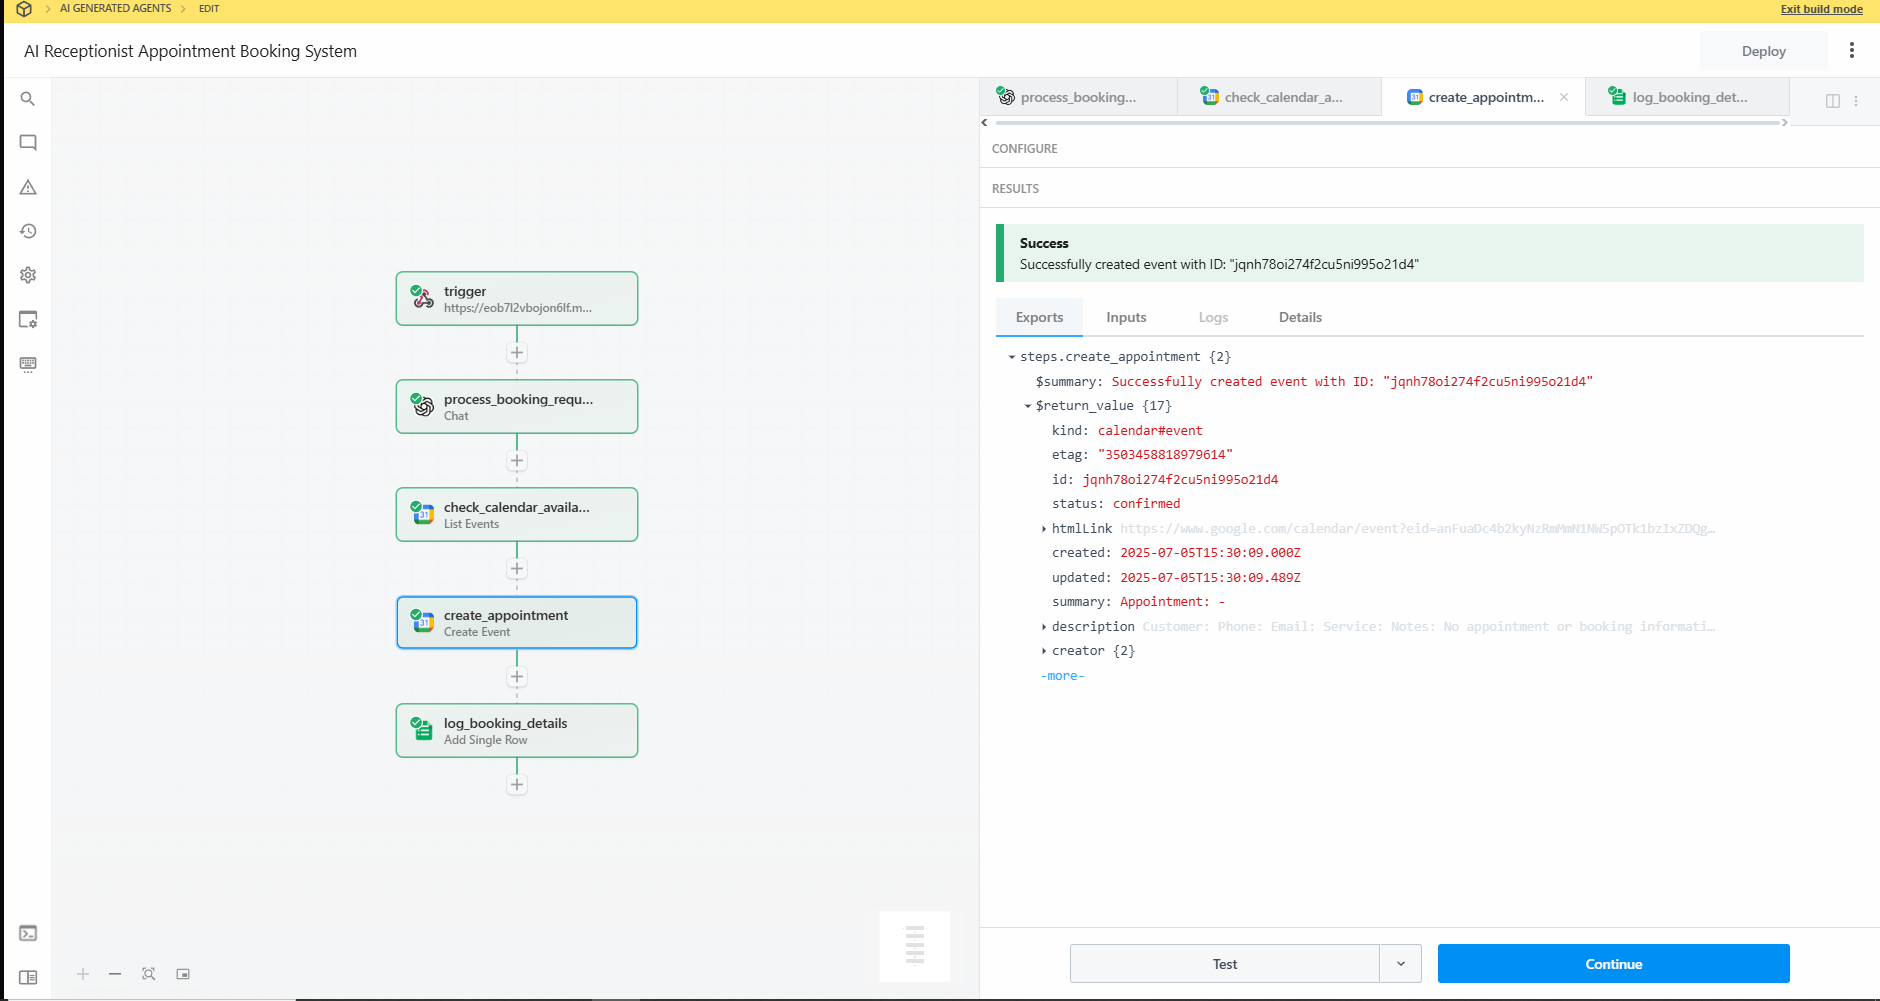Select the trigger node on the canvas
This screenshot has width=1880, height=1001.
point(517,298)
